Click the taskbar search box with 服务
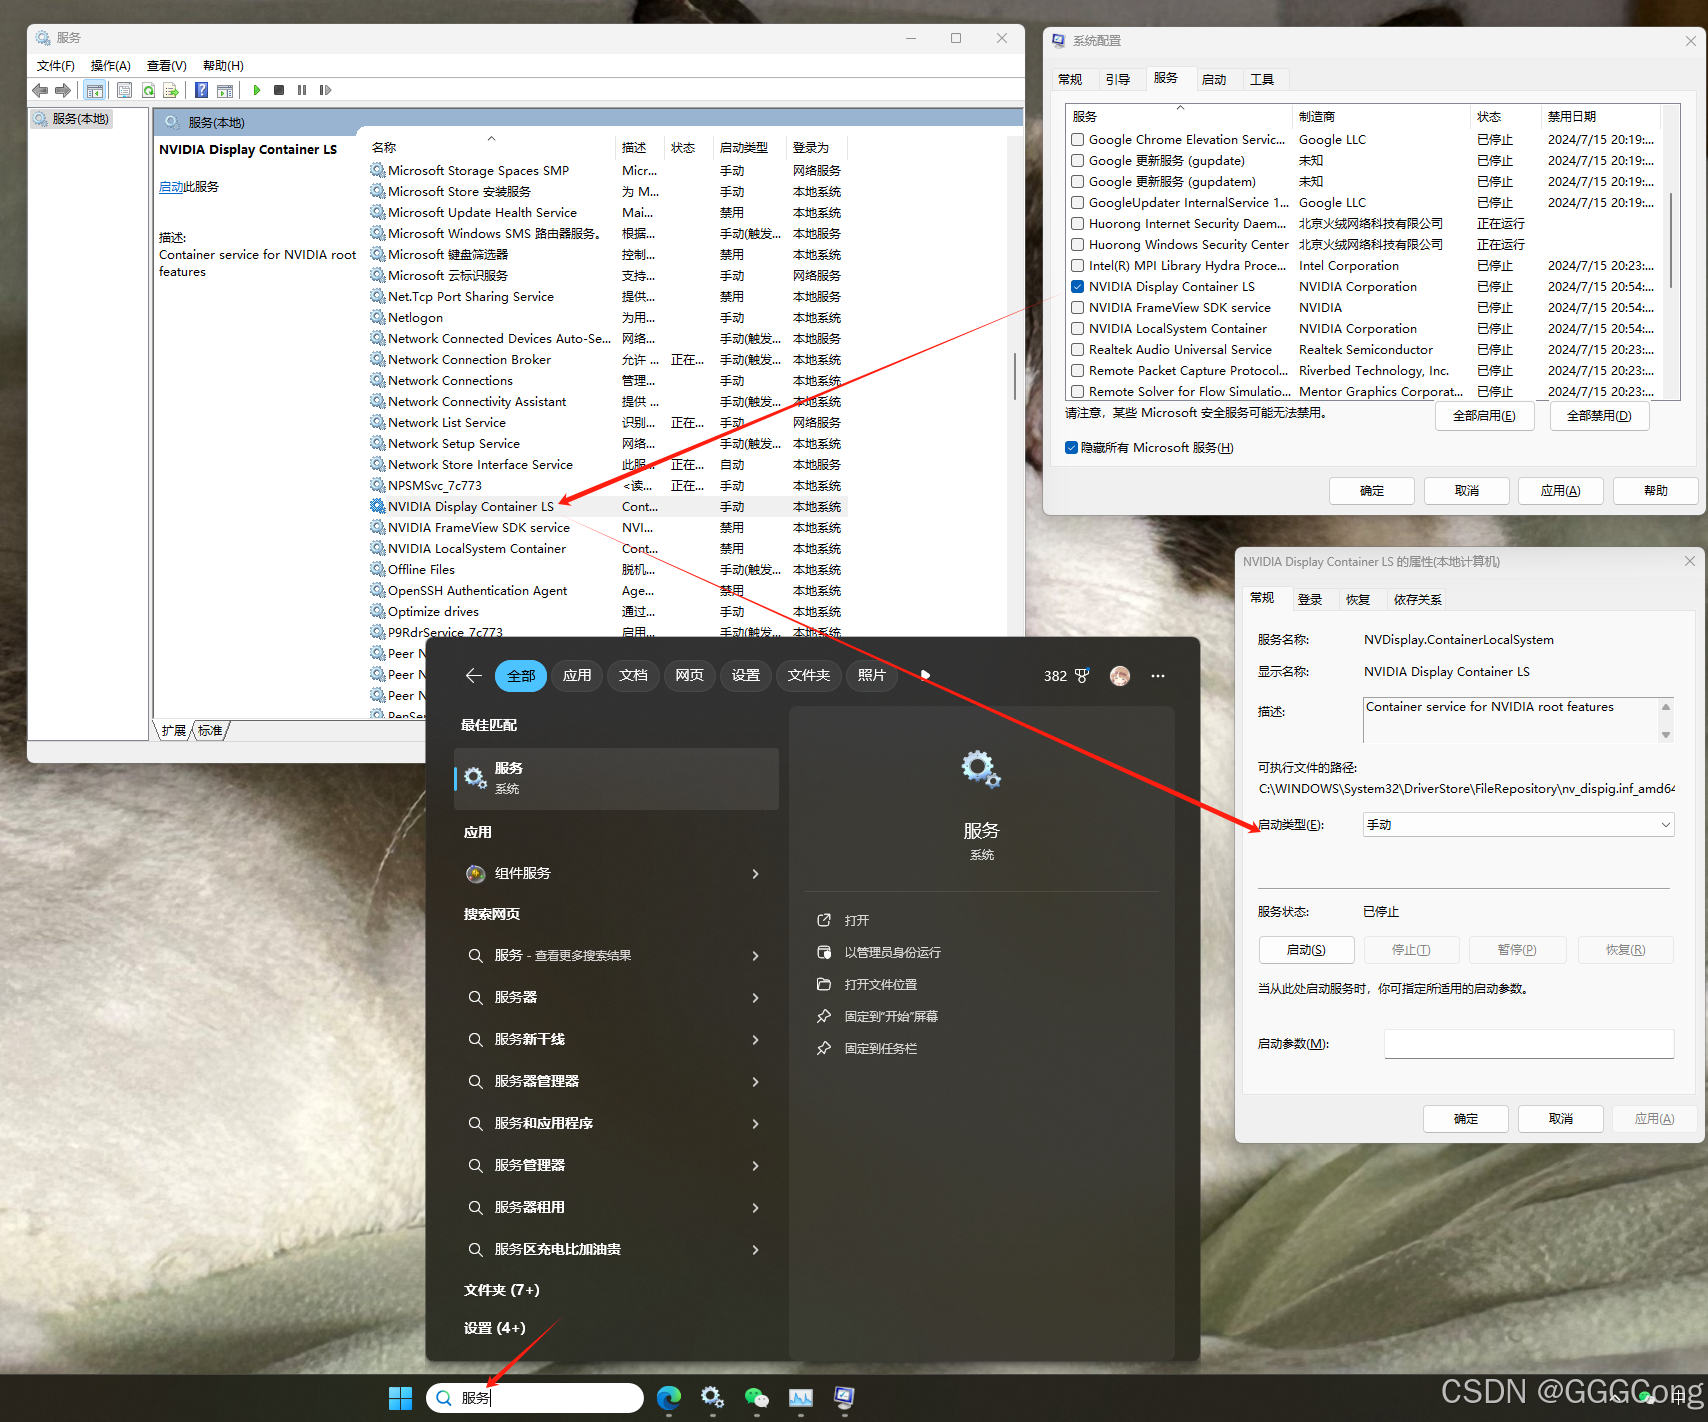 click(535, 1398)
